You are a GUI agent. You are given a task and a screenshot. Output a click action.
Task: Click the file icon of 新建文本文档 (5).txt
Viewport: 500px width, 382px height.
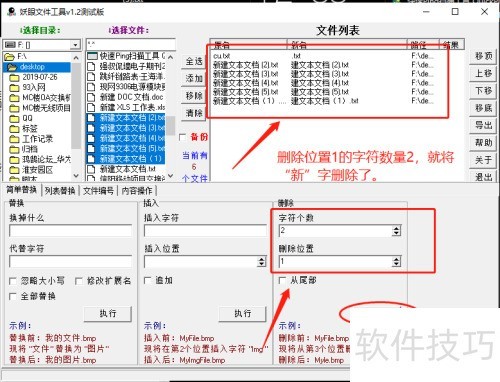(91, 148)
